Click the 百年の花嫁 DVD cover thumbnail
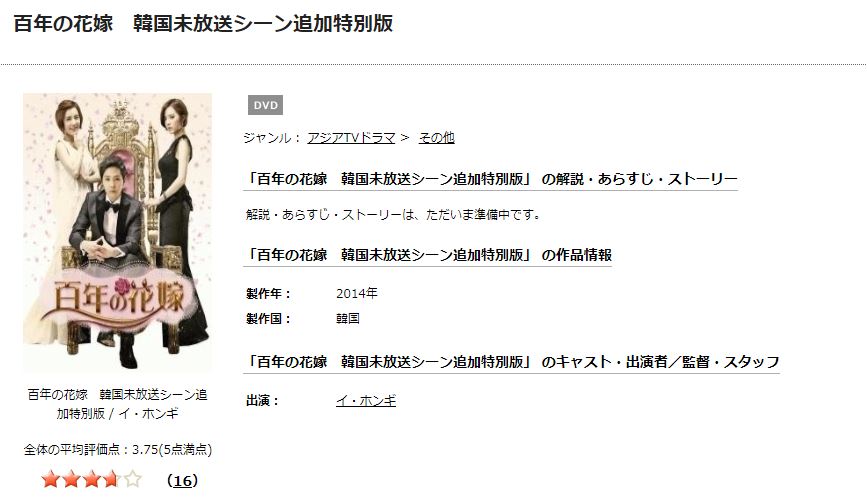Viewport: 867px width, 499px height. point(117,232)
